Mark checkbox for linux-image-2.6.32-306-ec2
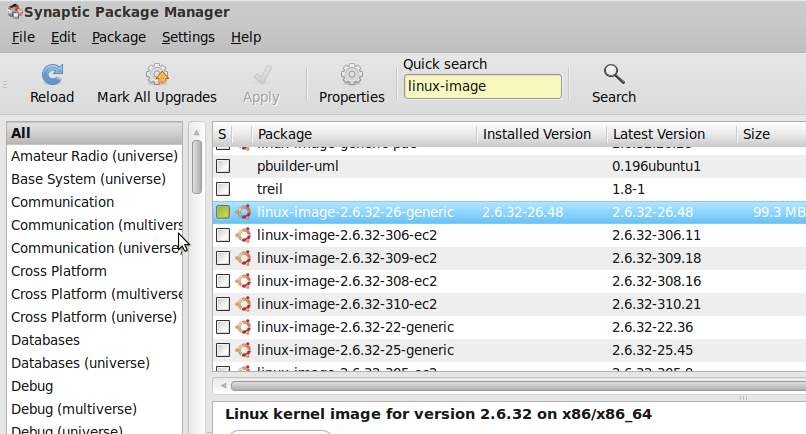This screenshot has height=434, width=806. [x=223, y=235]
